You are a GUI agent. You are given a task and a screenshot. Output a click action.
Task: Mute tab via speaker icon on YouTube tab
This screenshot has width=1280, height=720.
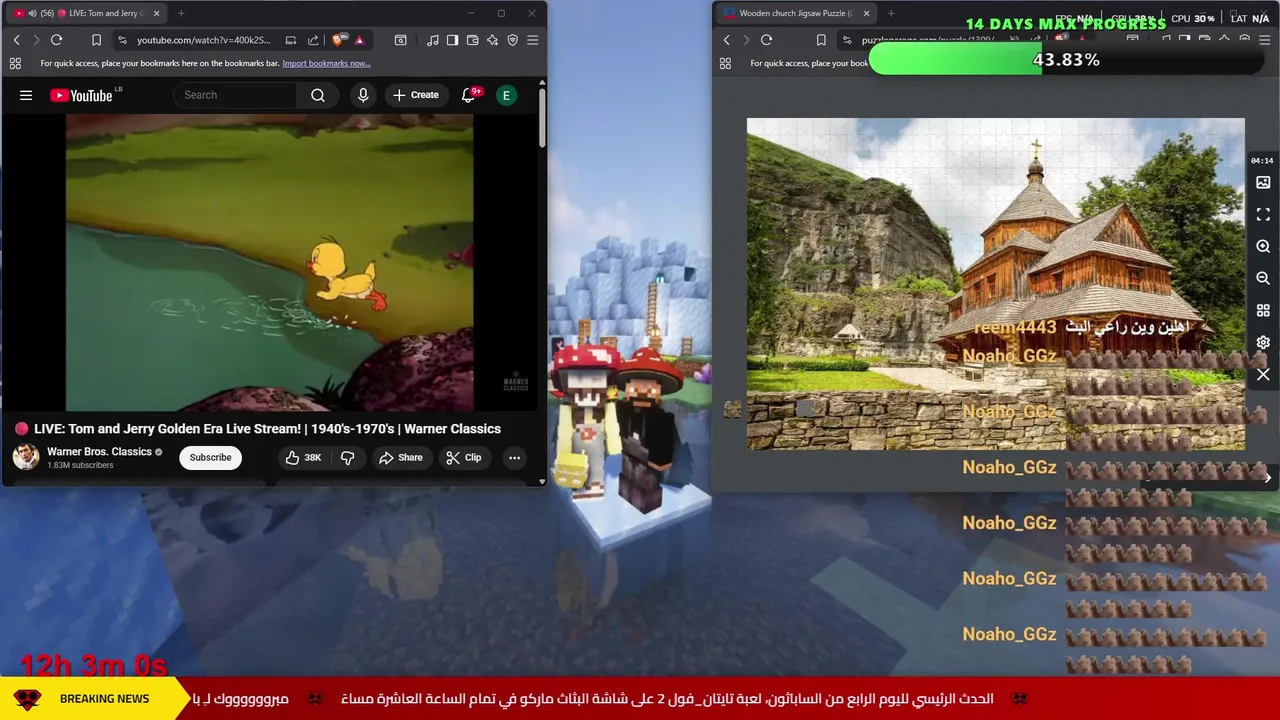33,13
